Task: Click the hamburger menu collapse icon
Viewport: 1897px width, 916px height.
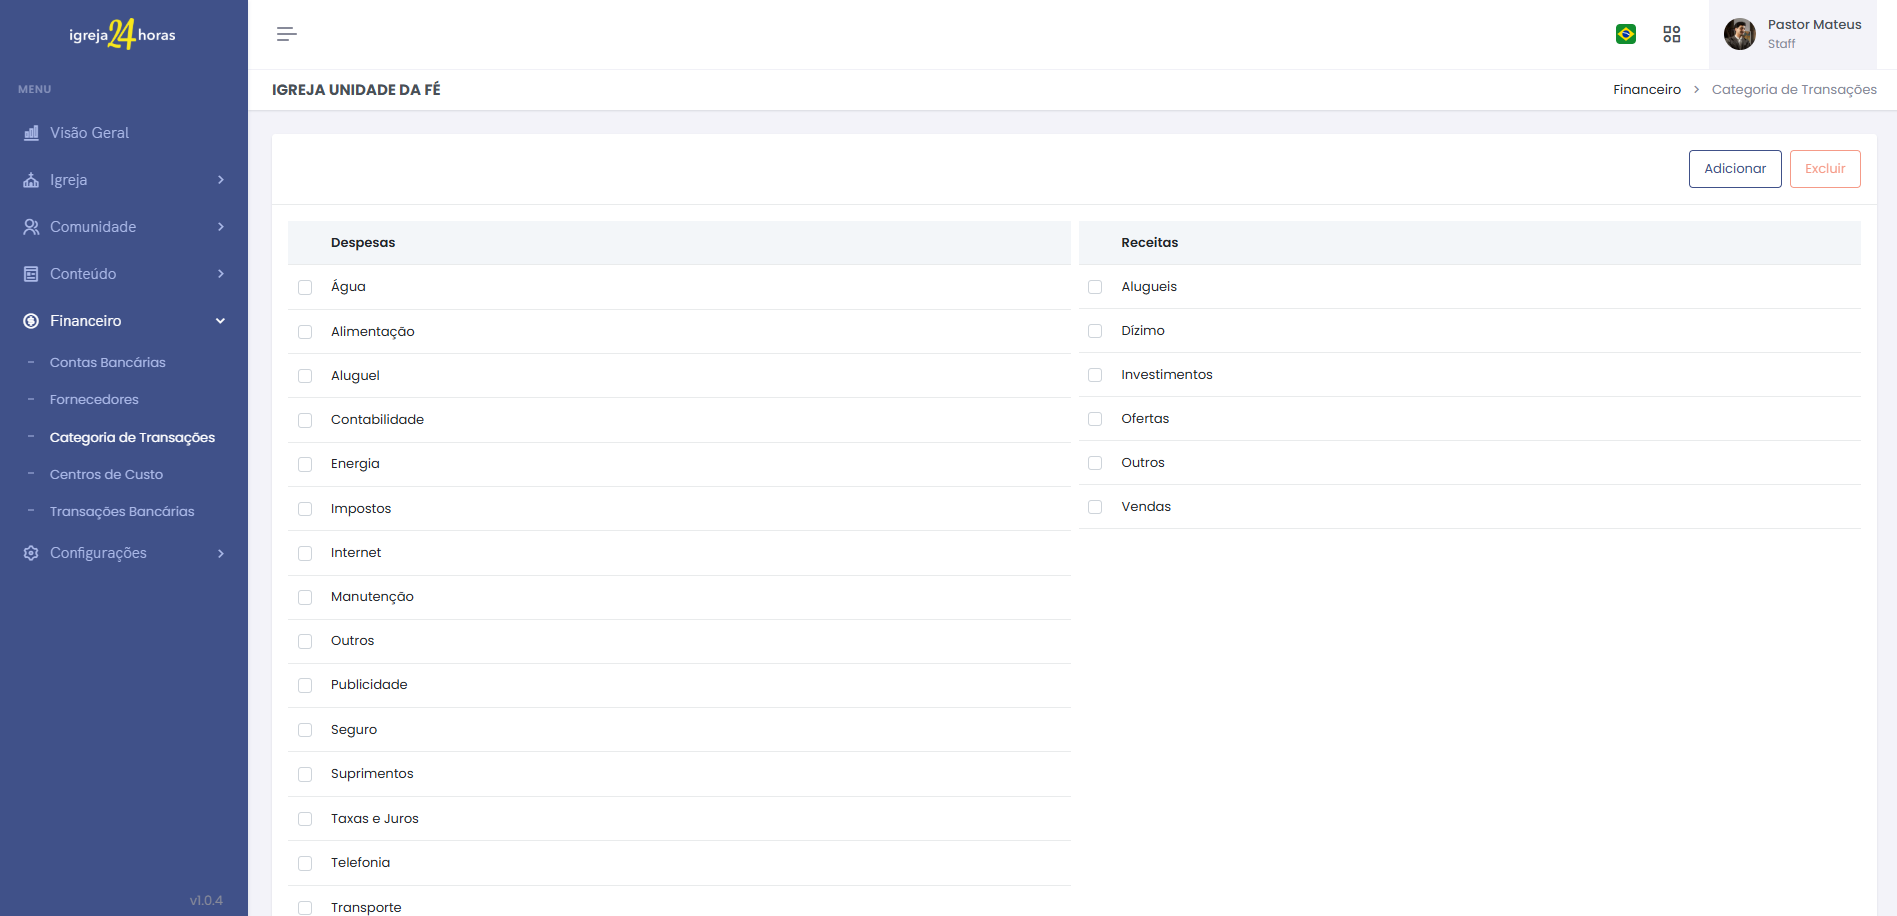Action: [286, 34]
